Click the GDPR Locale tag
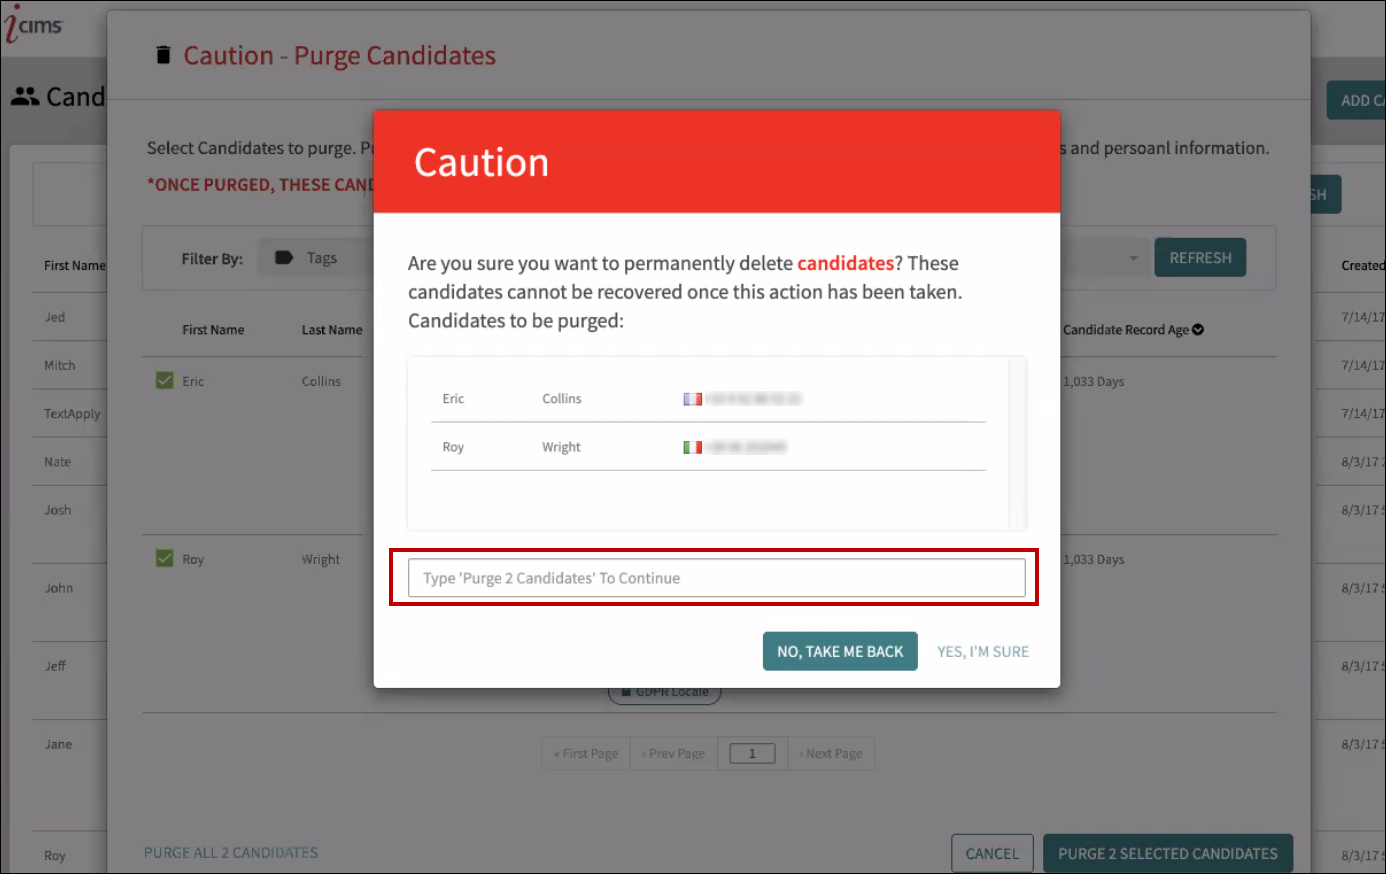 coord(665,693)
